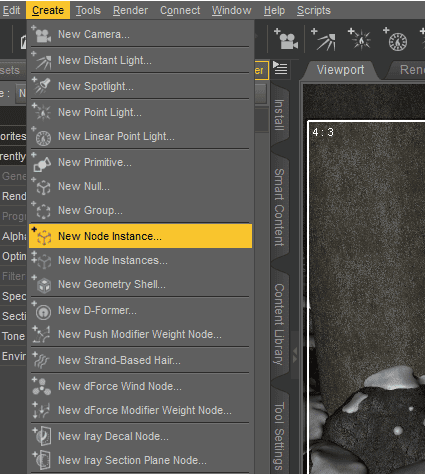This screenshot has width=425, height=474.
Task: Open the Smart Content side tab
Action: pos(279,207)
